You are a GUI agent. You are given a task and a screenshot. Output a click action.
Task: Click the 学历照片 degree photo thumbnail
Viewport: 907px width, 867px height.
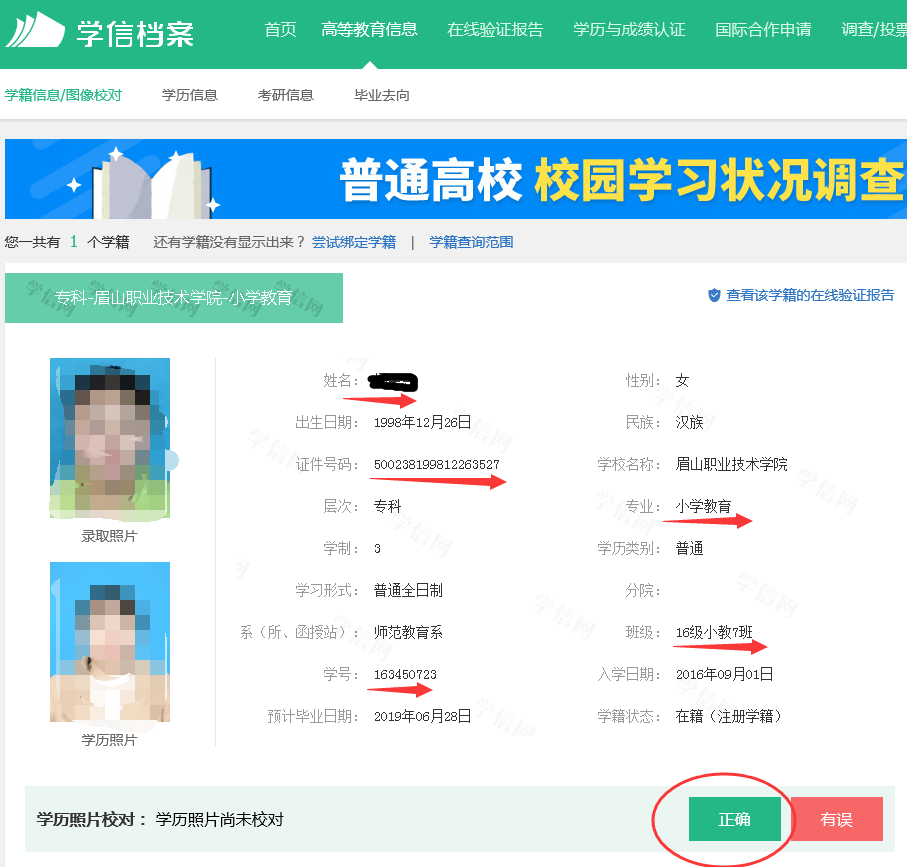click(110, 642)
